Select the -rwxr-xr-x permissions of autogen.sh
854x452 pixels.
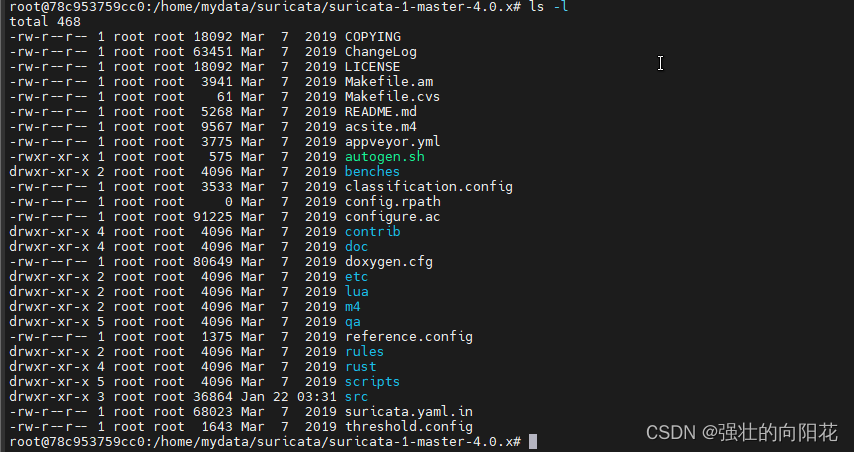coord(49,157)
